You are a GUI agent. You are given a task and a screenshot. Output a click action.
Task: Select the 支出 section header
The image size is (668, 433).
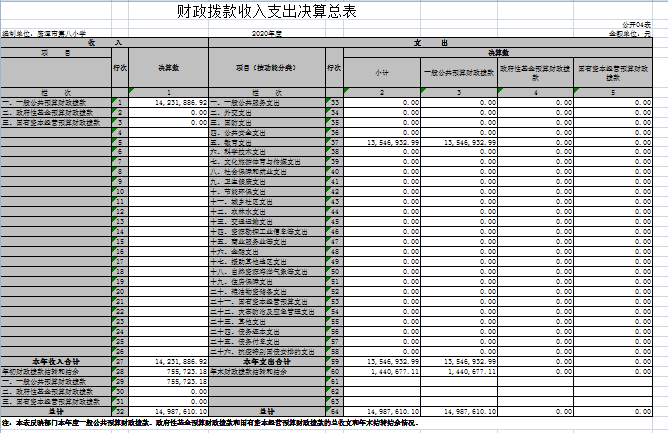click(430, 43)
